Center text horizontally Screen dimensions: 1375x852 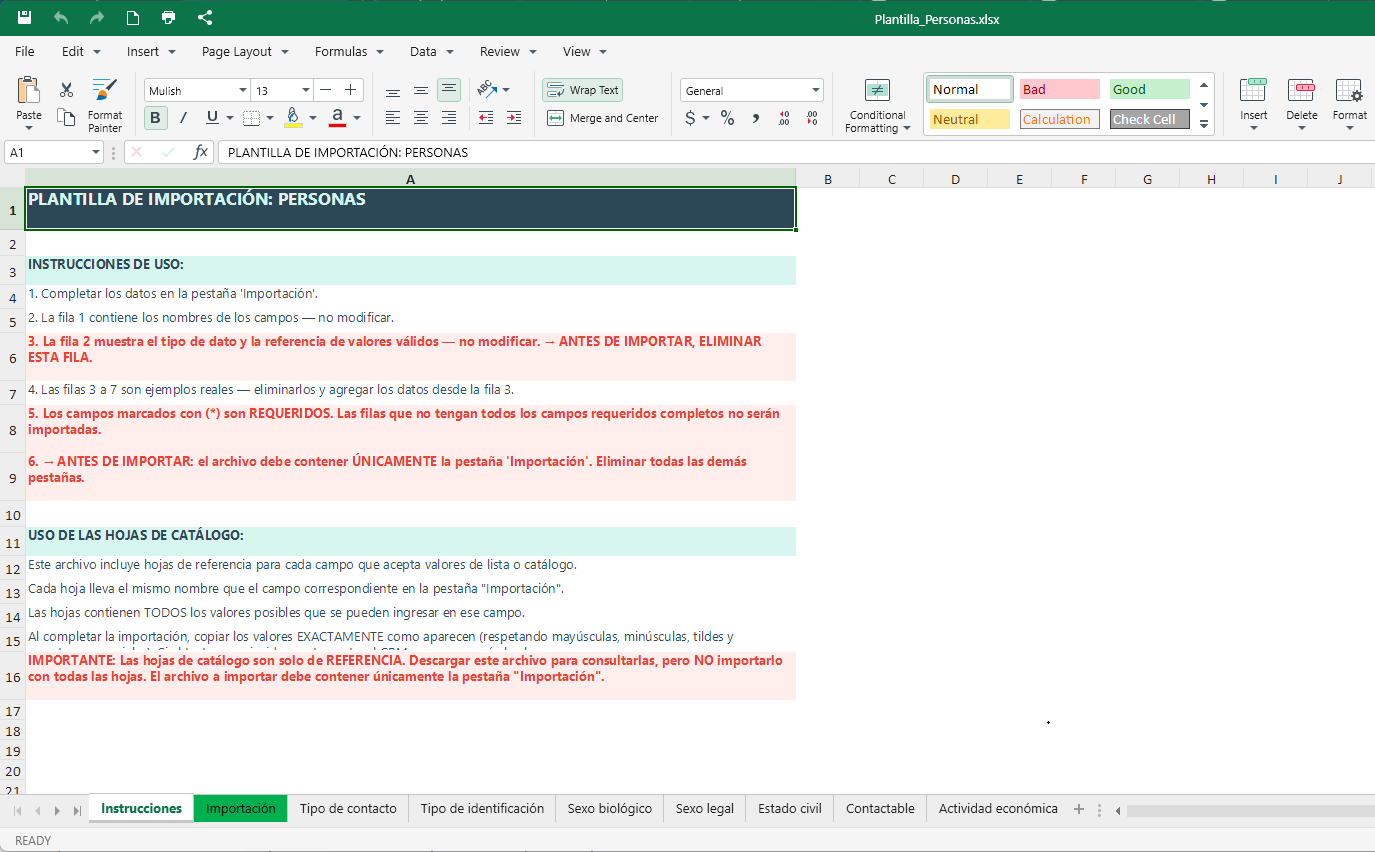click(421, 118)
